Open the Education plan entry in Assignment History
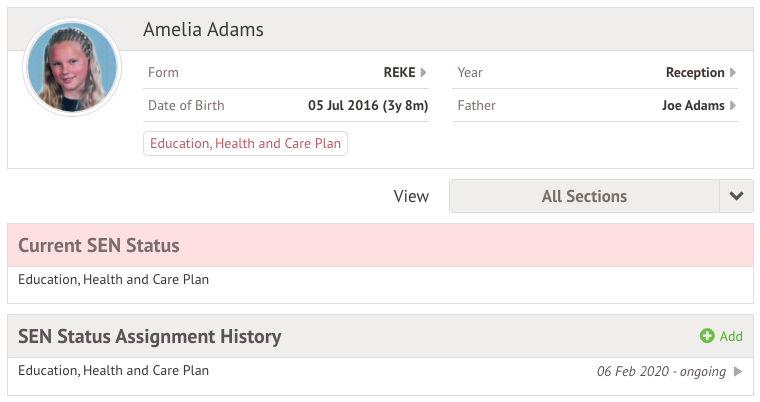This screenshot has height=402, width=760. [114, 371]
